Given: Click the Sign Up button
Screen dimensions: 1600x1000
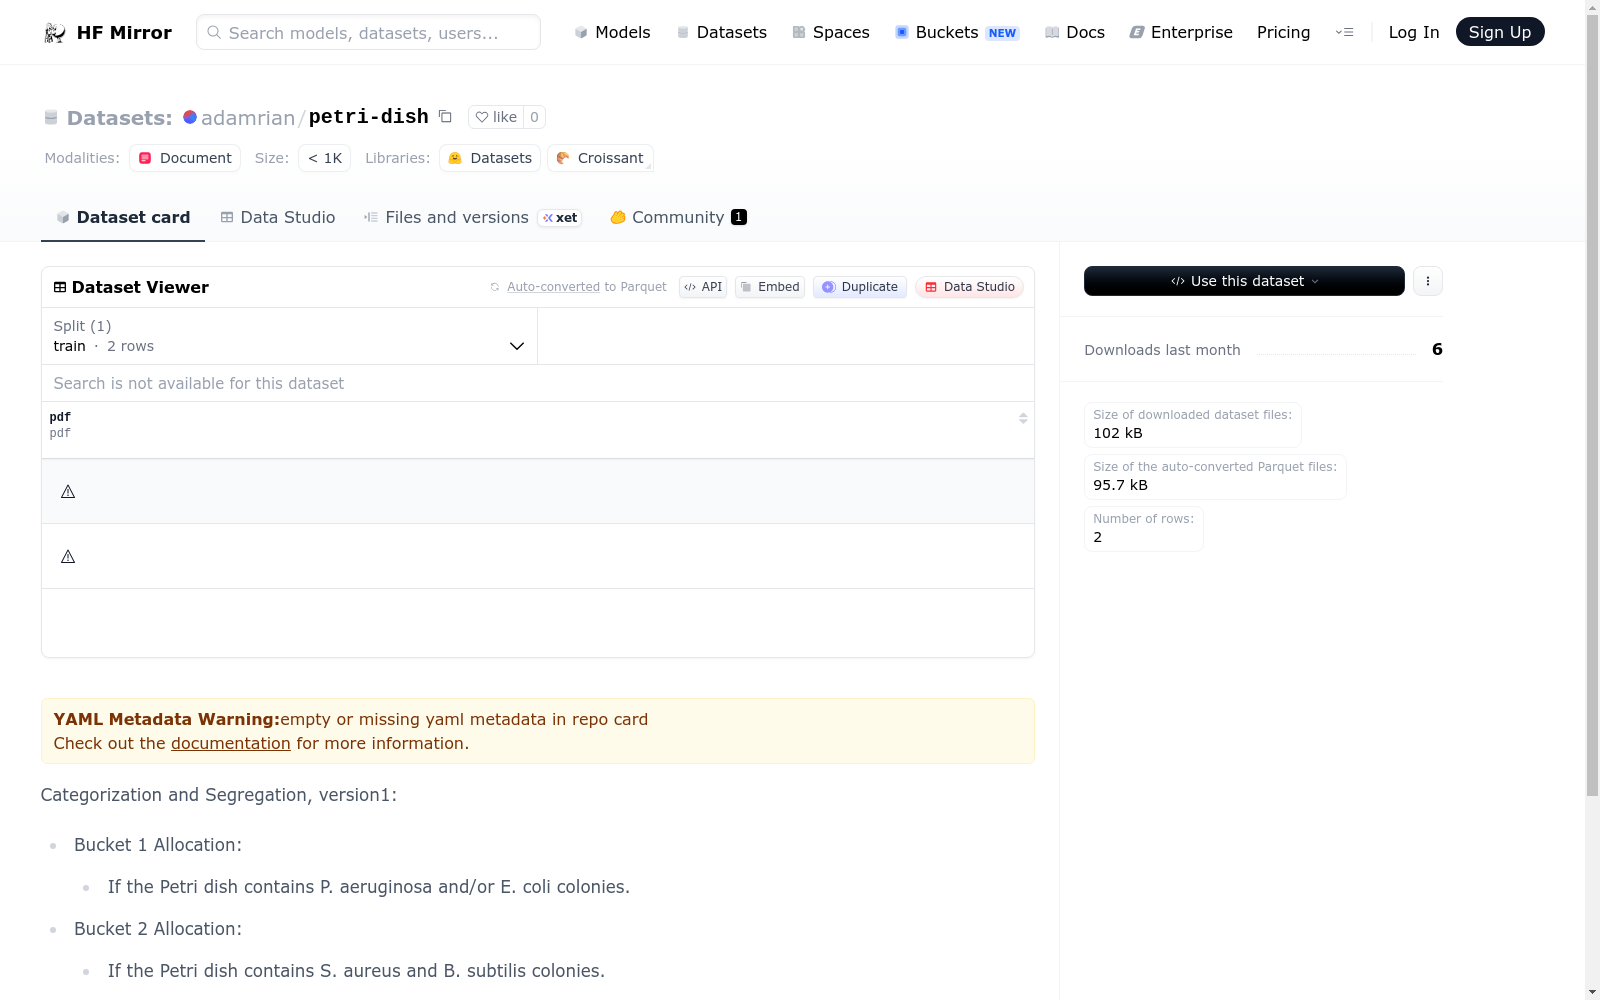Looking at the screenshot, I should coord(1500,32).
